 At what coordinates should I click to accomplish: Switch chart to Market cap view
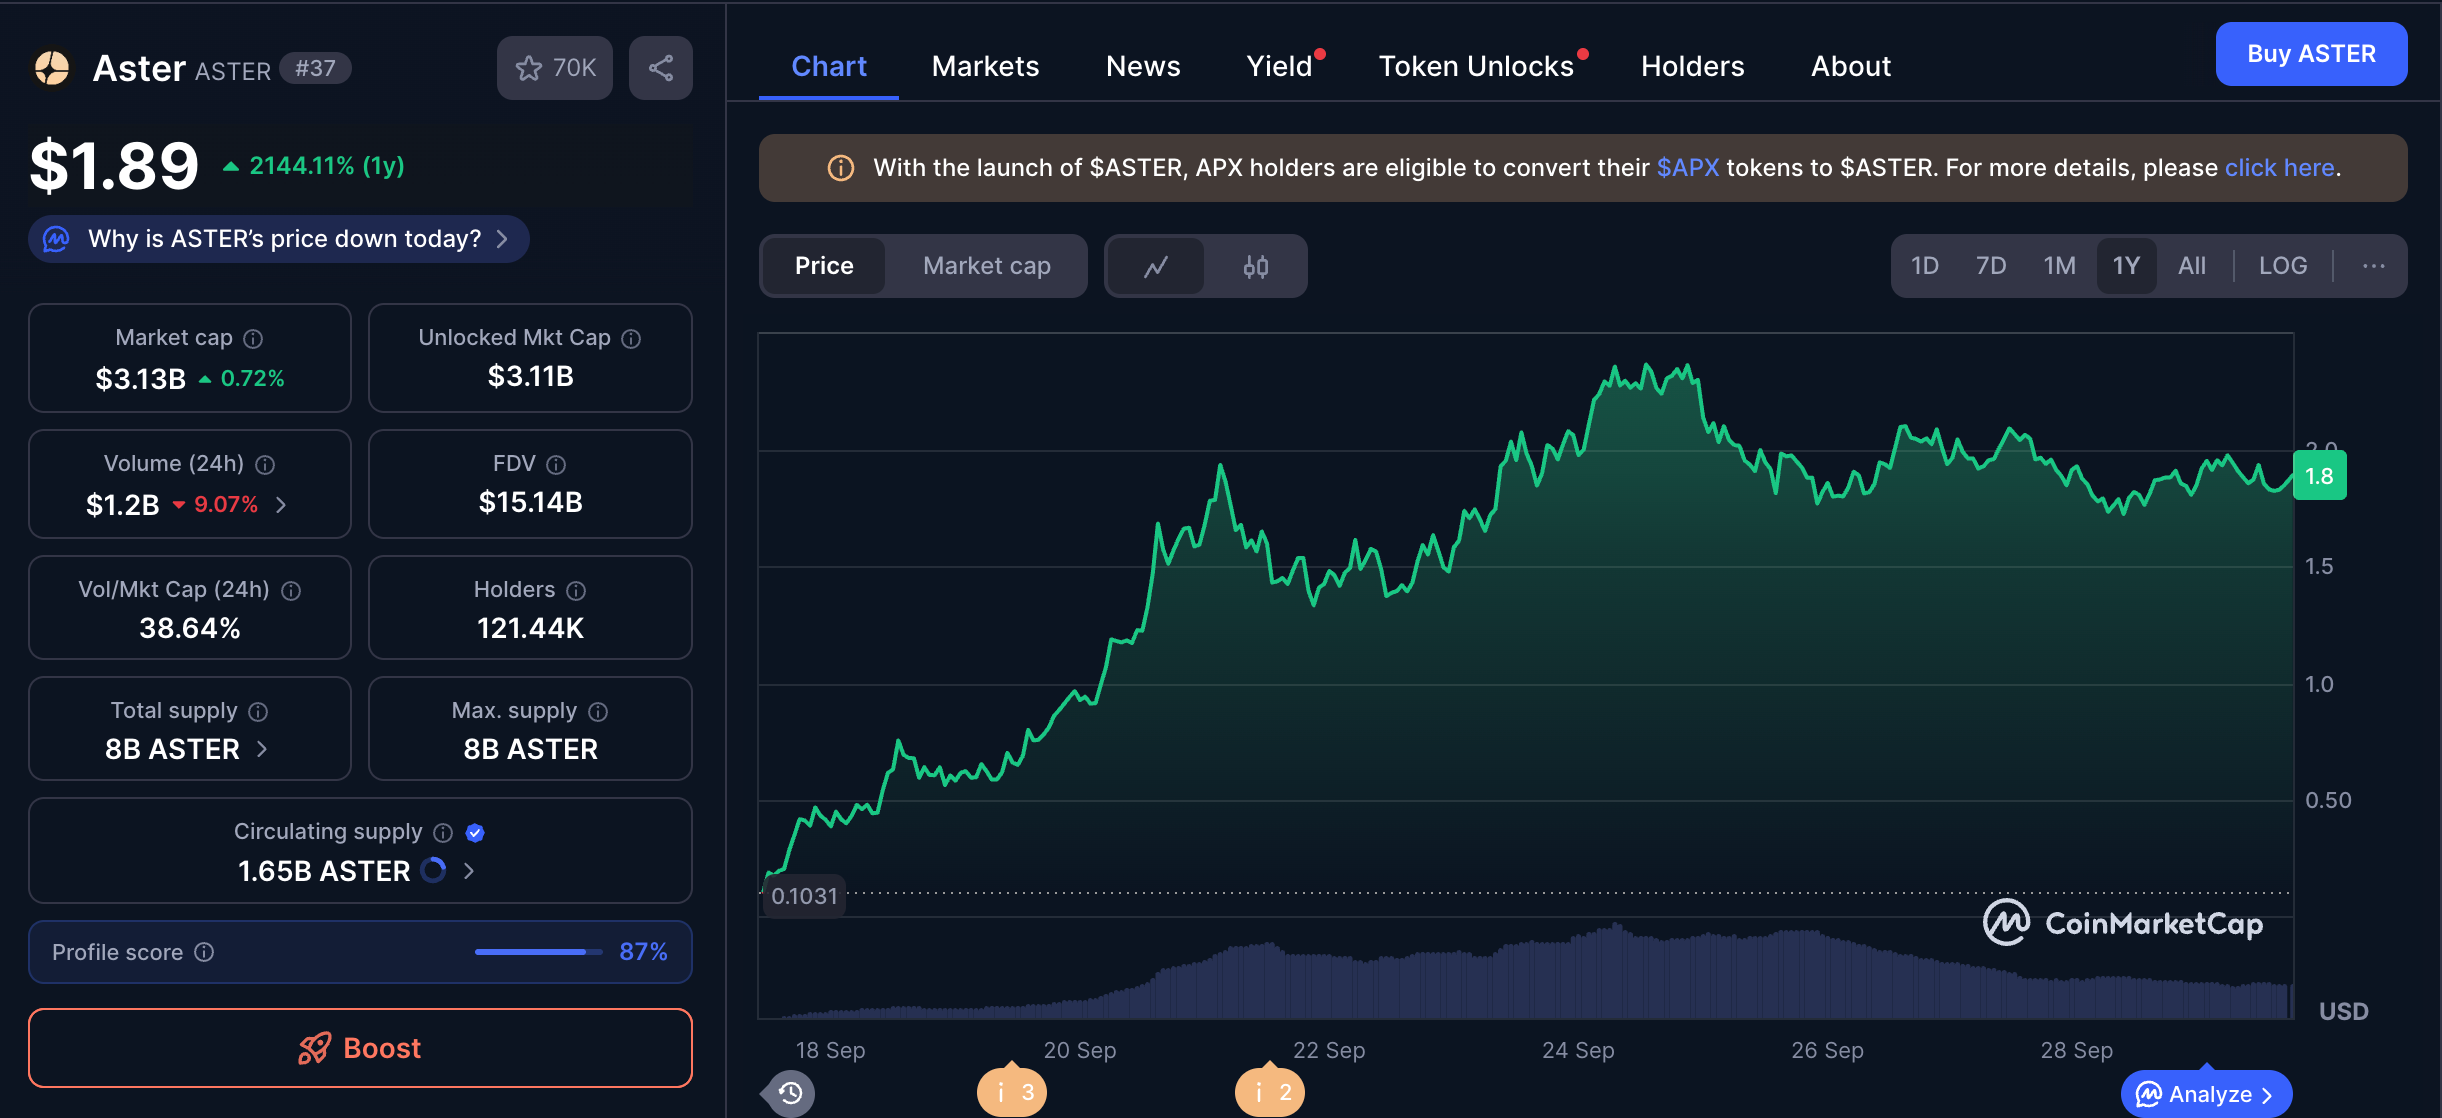(986, 266)
